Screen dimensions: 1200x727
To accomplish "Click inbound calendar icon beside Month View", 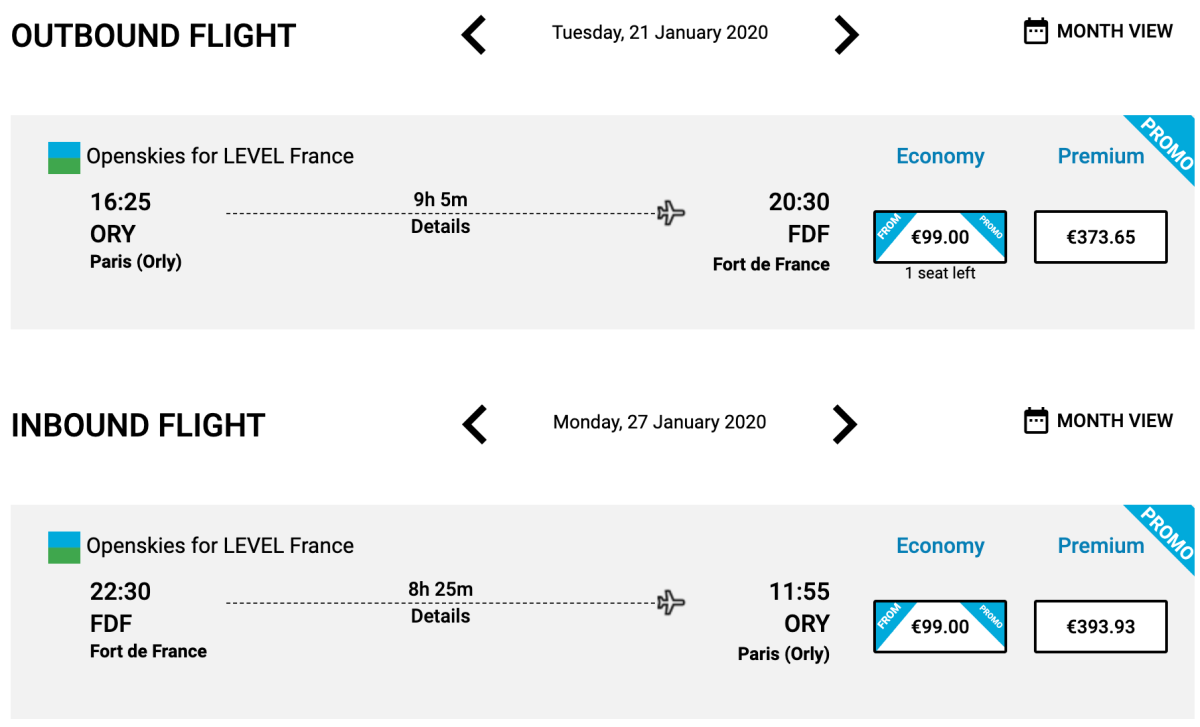I will [1036, 421].
